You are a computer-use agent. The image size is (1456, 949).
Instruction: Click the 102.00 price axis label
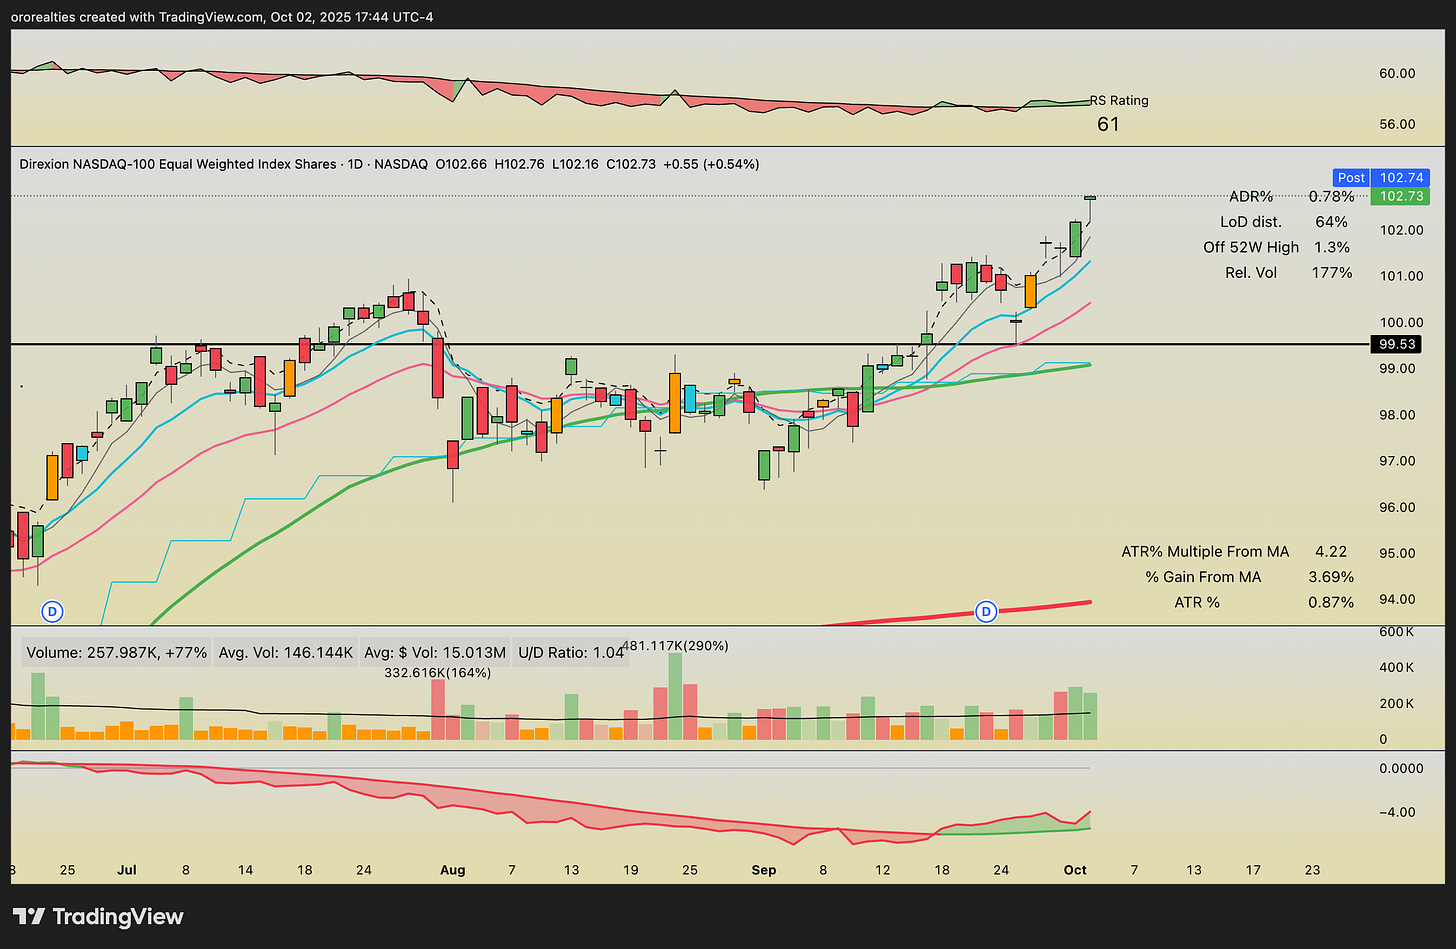[1401, 230]
